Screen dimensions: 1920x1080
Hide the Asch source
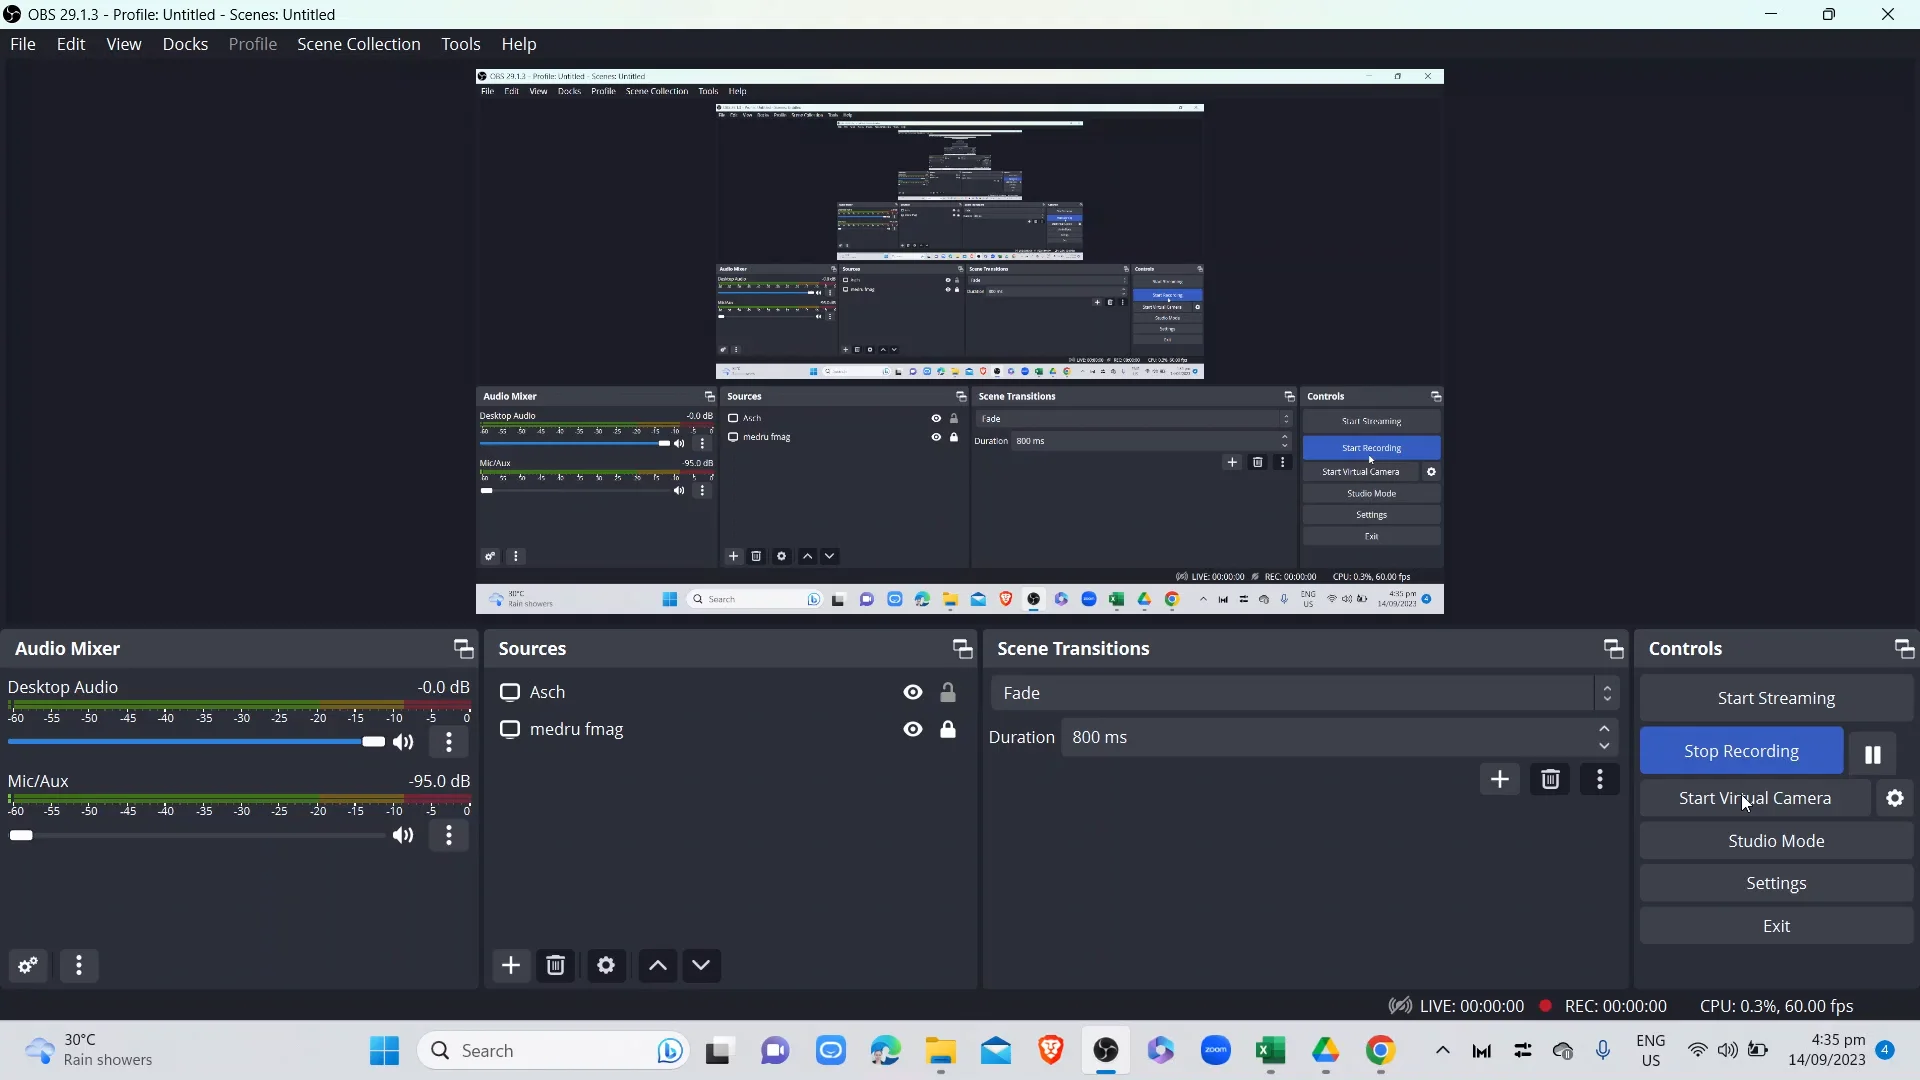tap(912, 692)
